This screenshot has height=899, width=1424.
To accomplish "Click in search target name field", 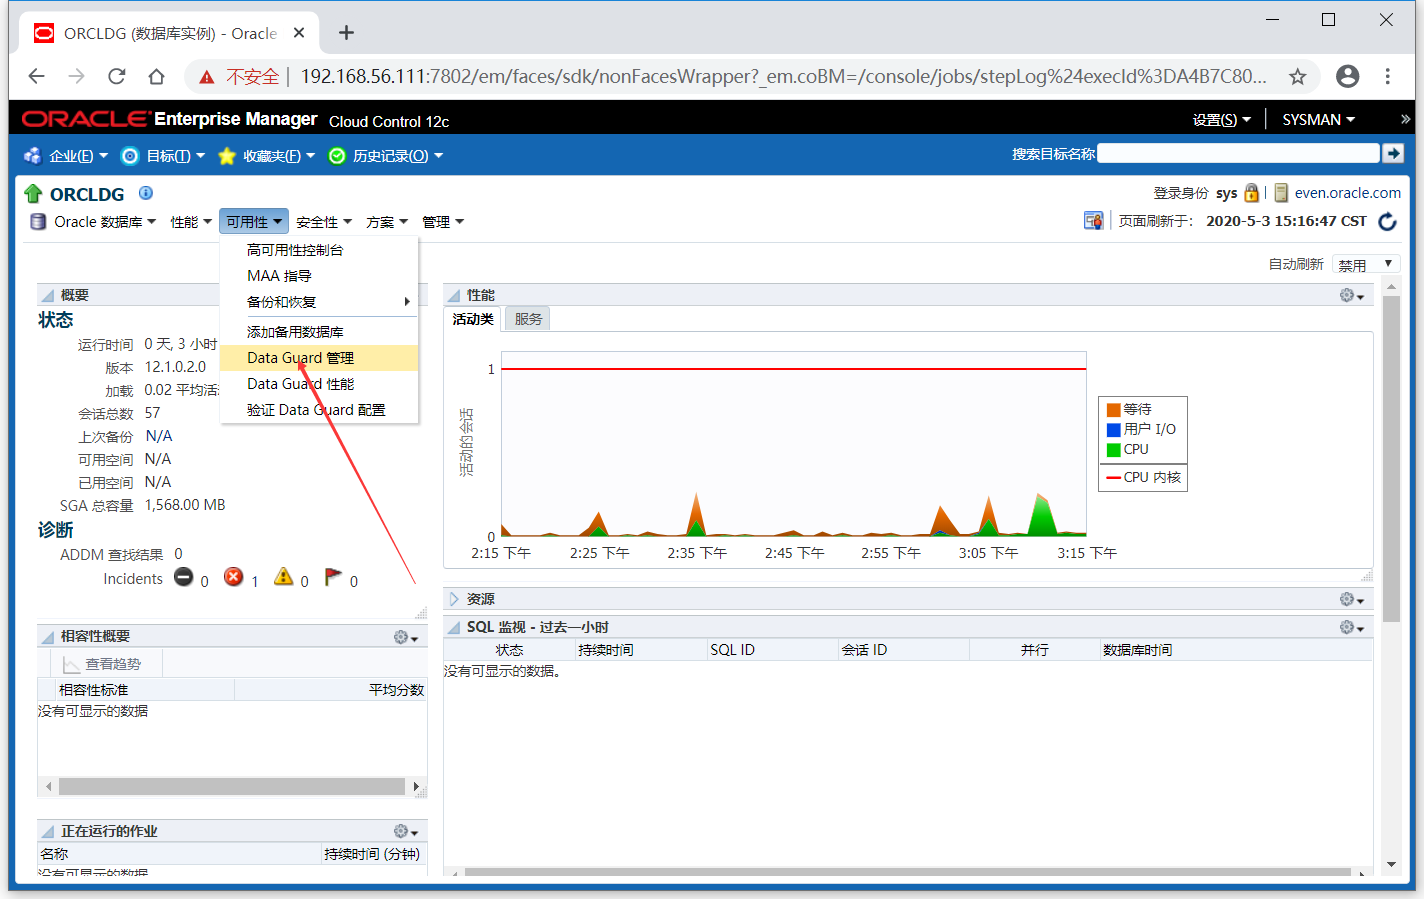I will [x=1238, y=153].
